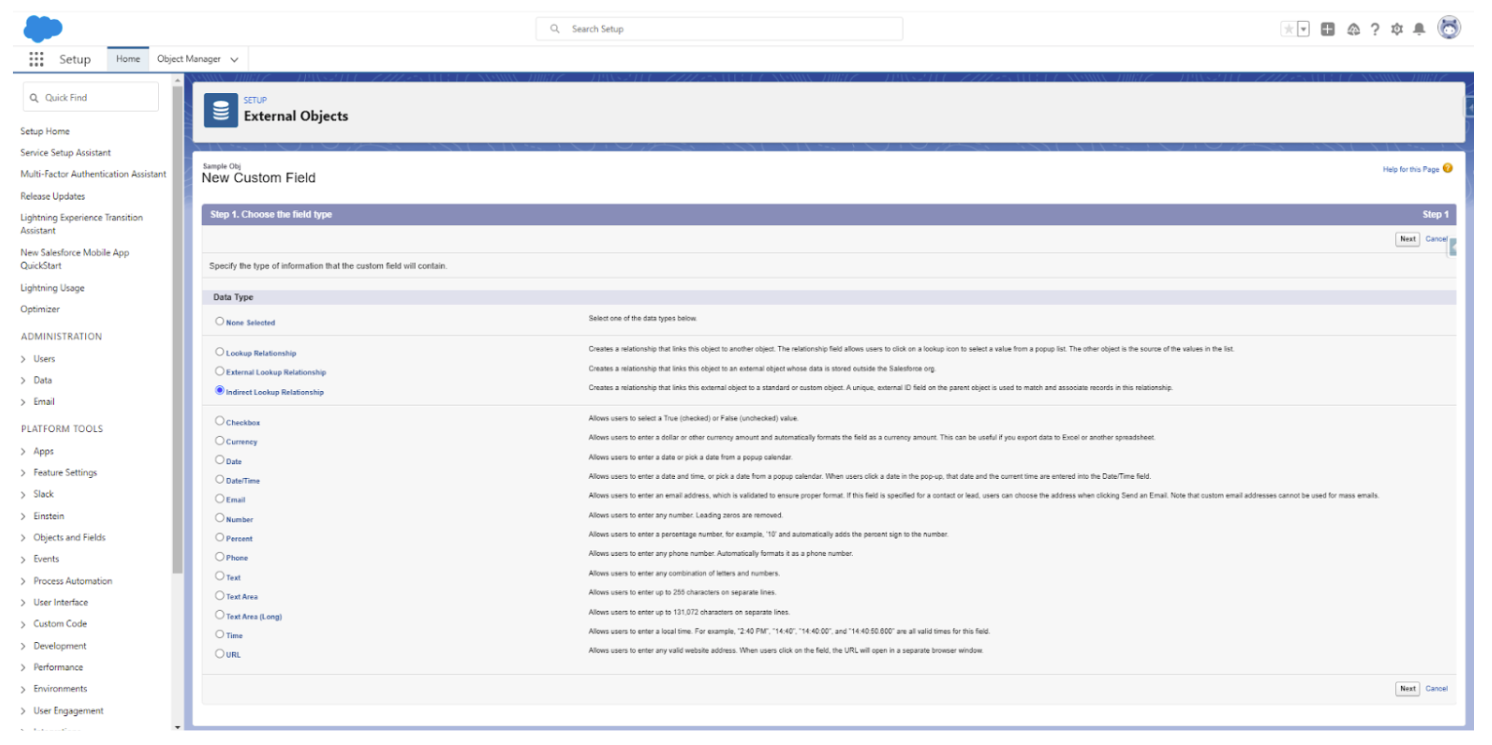Open the Setup gear icon
This screenshot has width=1492, height=745.
(x=1396, y=29)
